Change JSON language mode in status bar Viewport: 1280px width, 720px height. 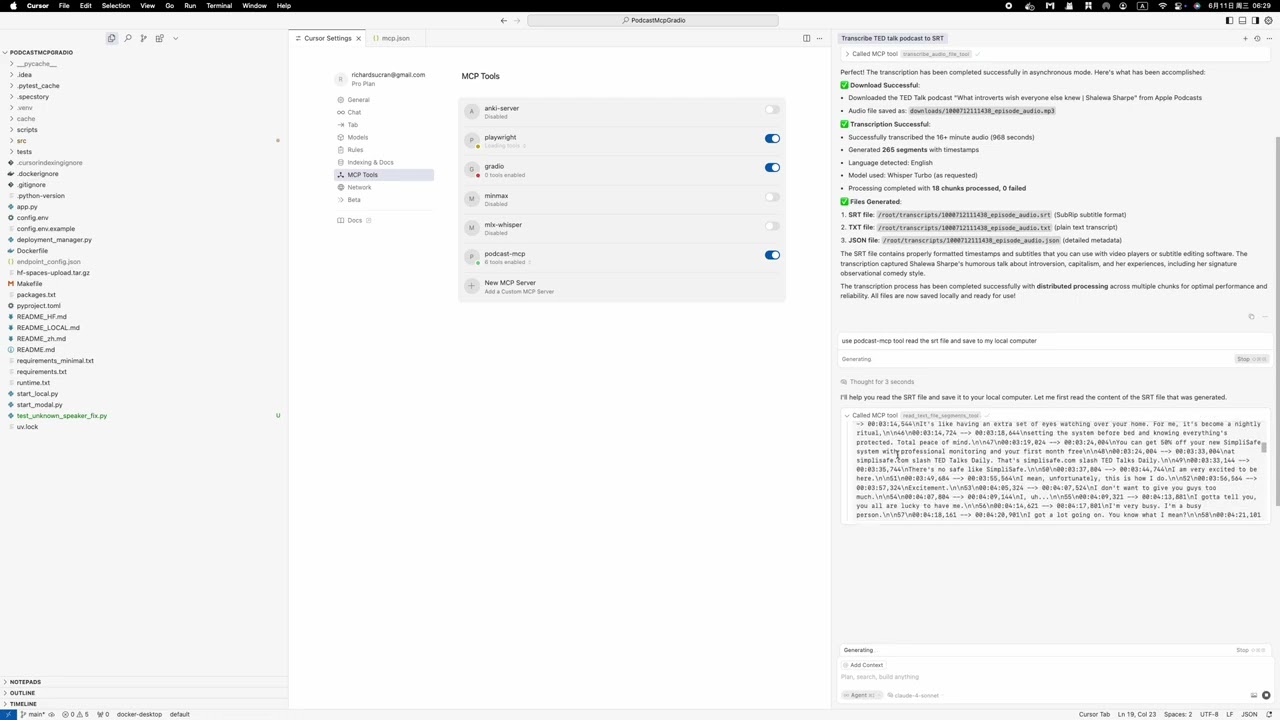1249,714
